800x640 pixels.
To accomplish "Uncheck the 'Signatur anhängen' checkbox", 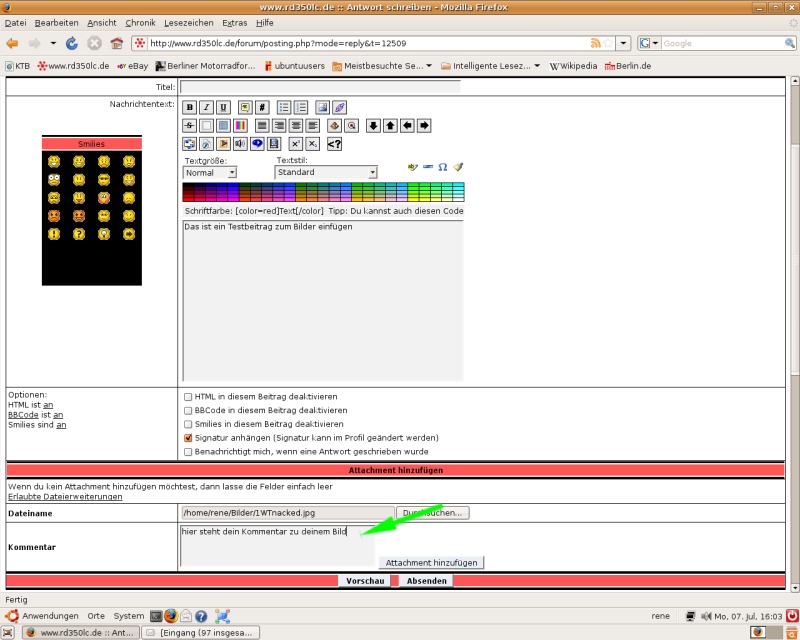I will (x=188, y=438).
